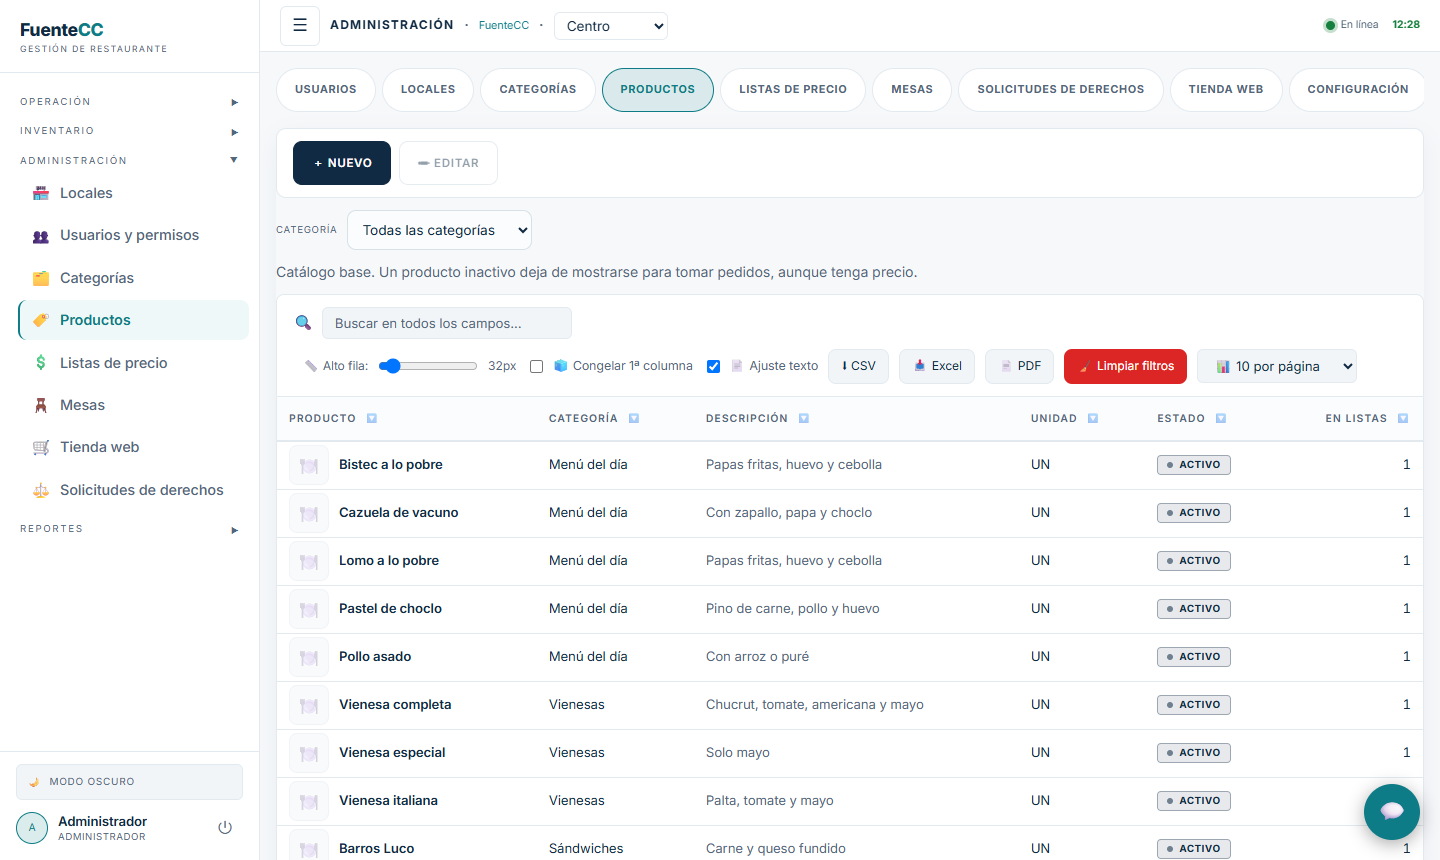
Task: Click the + Nuevo button
Action: [342, 163]
